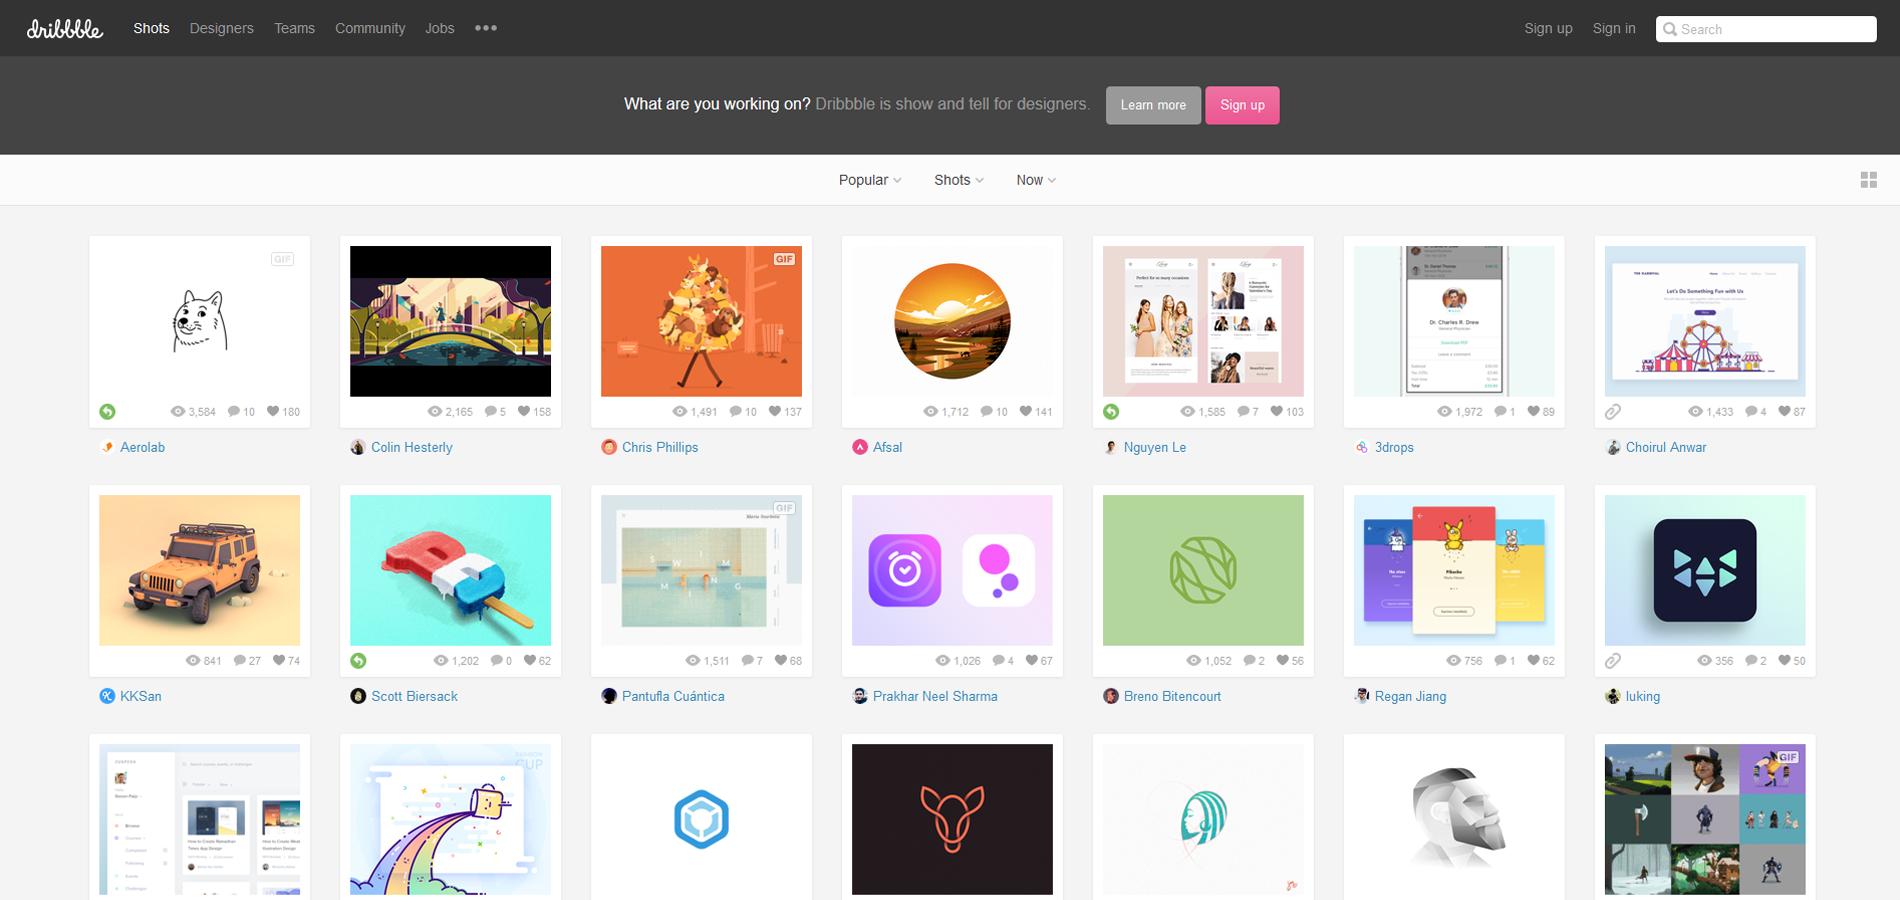
Task: Like Choirul Anwar's shot with the heart icon
Action: (x=1783, y=411)
